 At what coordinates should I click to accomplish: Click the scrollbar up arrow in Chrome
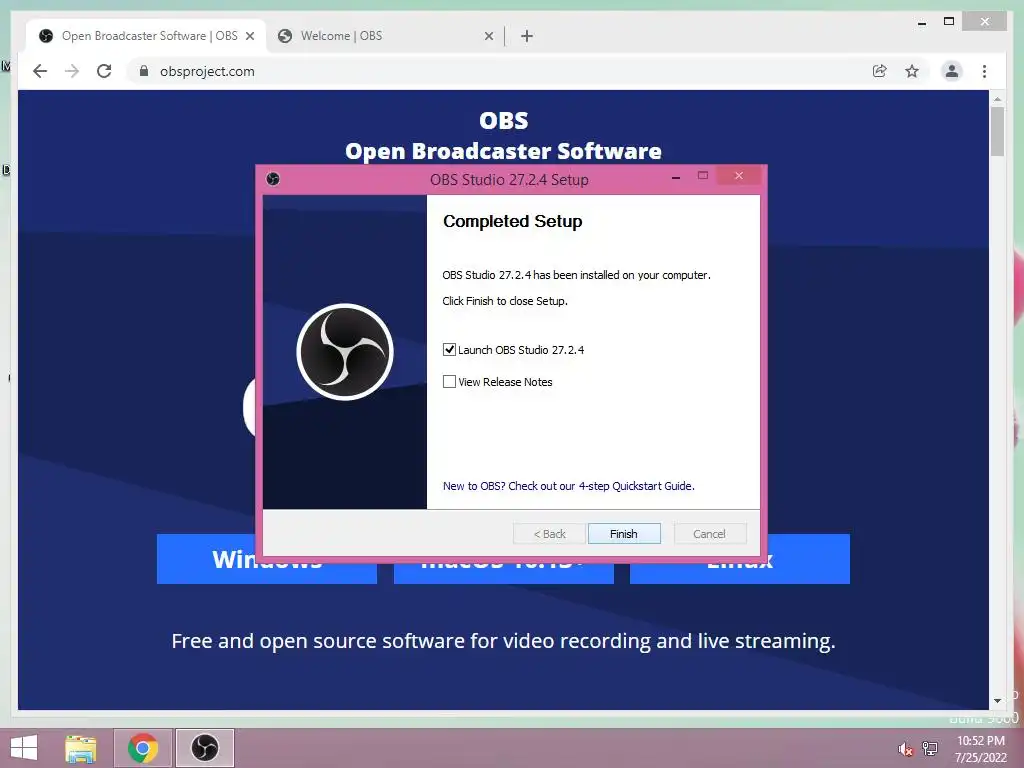(x=997, y=99)
